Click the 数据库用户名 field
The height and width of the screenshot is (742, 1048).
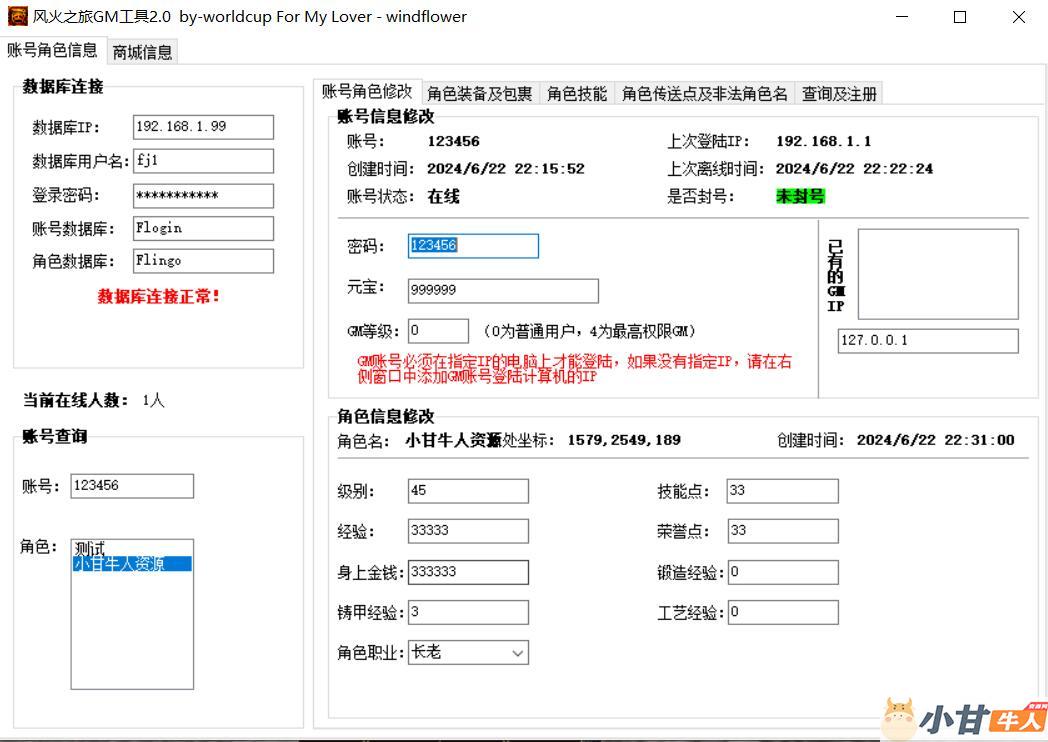pos(203,161)
